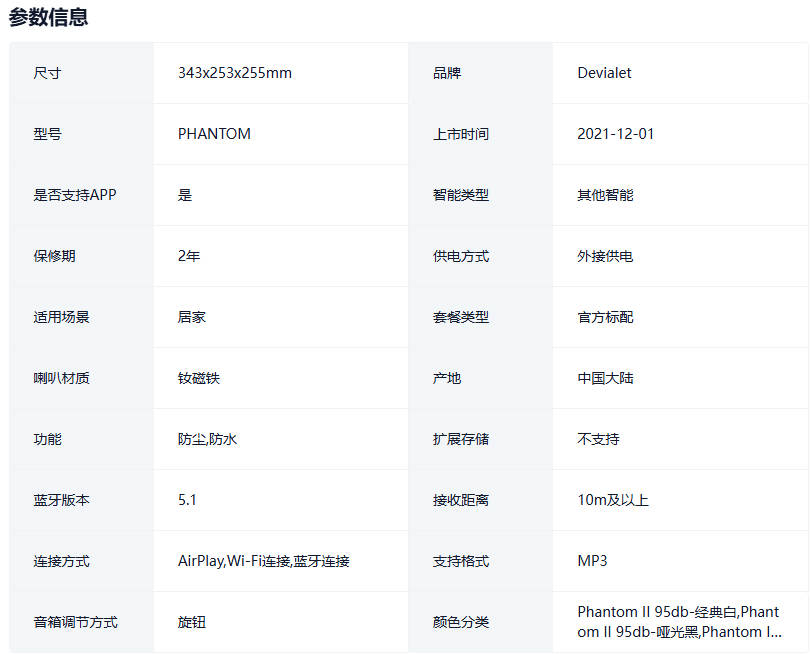Click the dimensions value 343x253x255mm
Viewport: 810px width, 654px height.
pos(235,73)
